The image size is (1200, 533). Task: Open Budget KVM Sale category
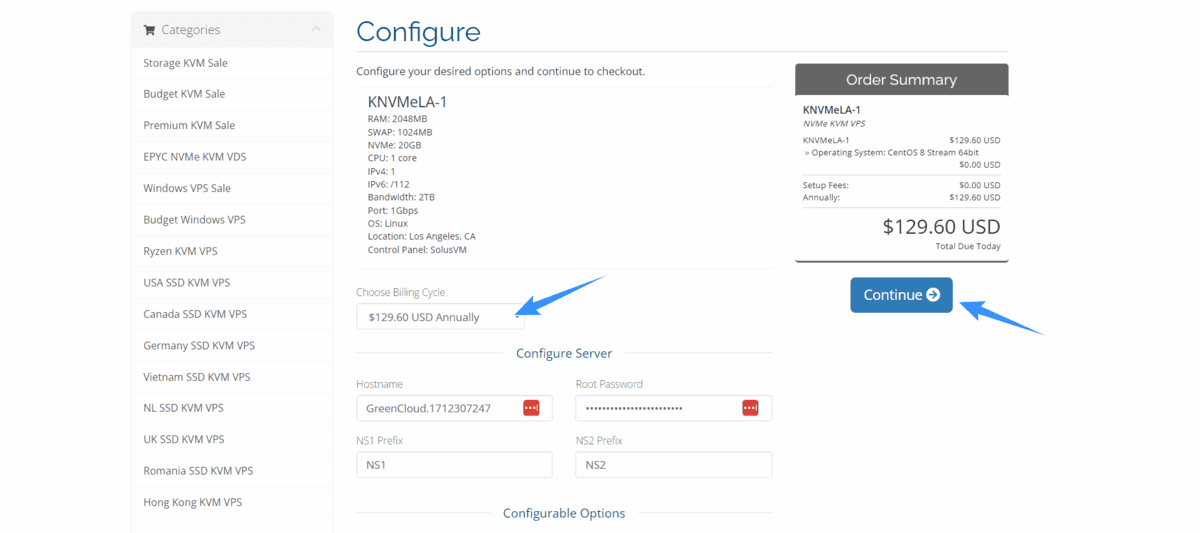point(232,94)
